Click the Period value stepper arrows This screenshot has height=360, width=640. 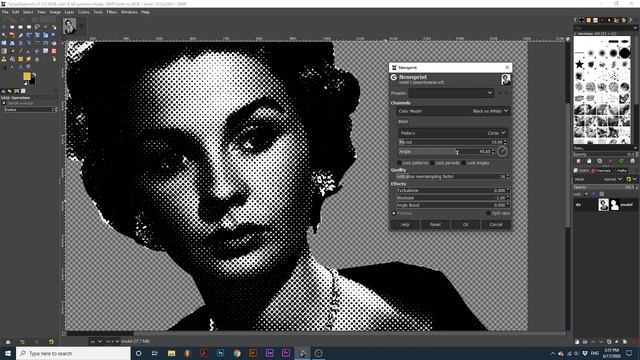click(505, 142)
